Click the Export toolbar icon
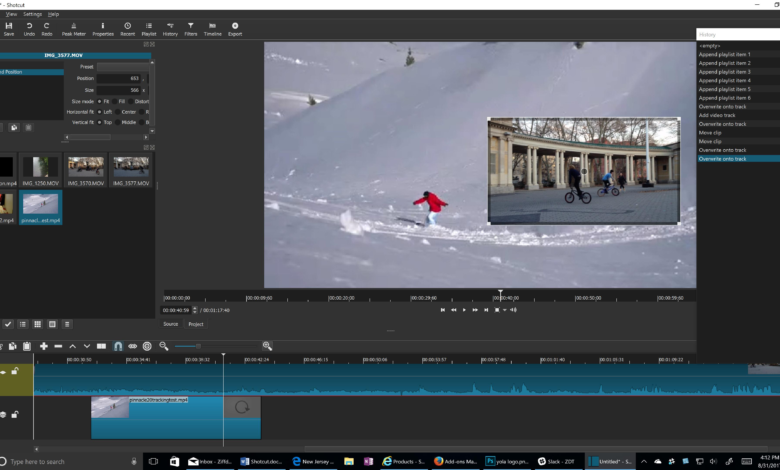Viewport: 780px width, 470px height. tap(235, 28)
